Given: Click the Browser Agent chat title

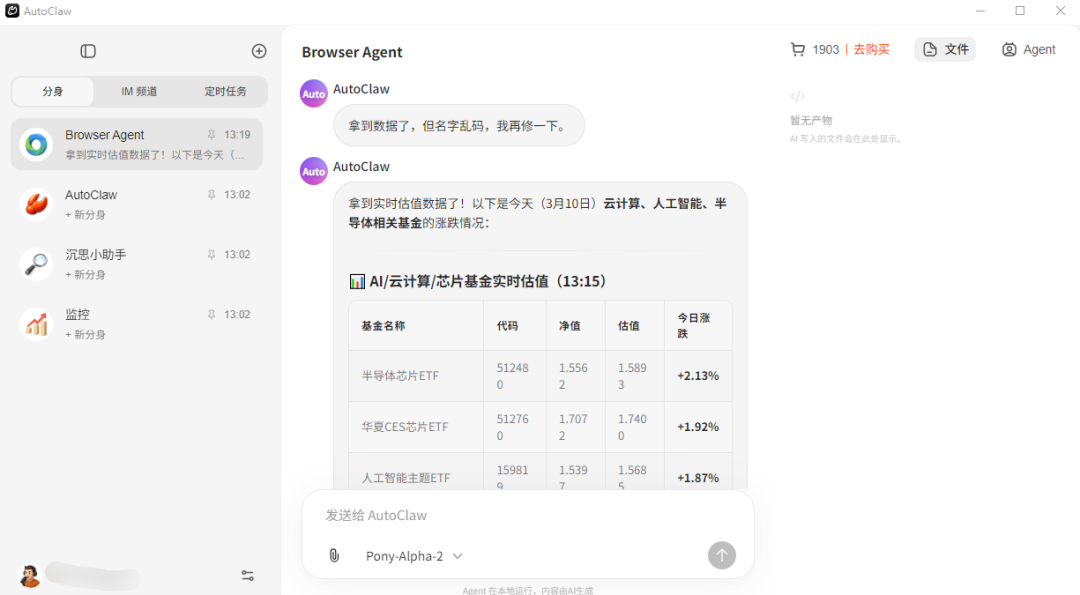Looking at the screenshot, I should (352, 52).
